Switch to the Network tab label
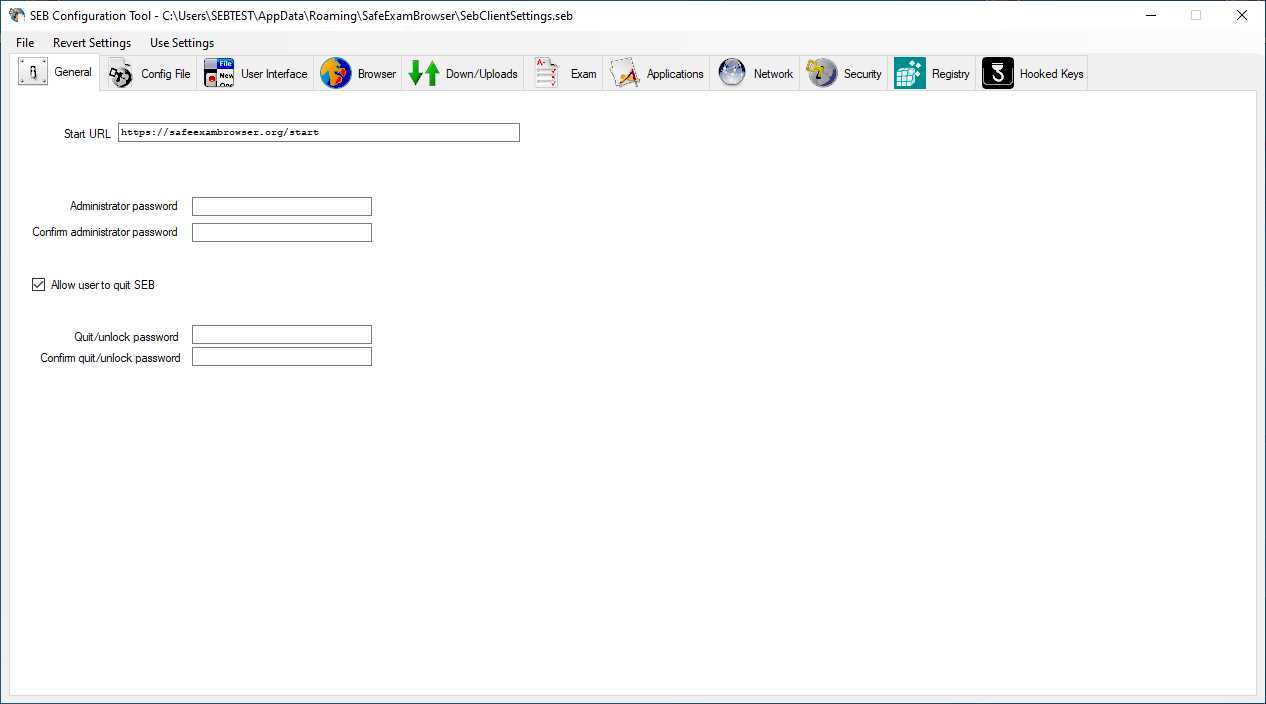Image resolution: width=1266 pixels, height=704 pixels. coord(773,74)
